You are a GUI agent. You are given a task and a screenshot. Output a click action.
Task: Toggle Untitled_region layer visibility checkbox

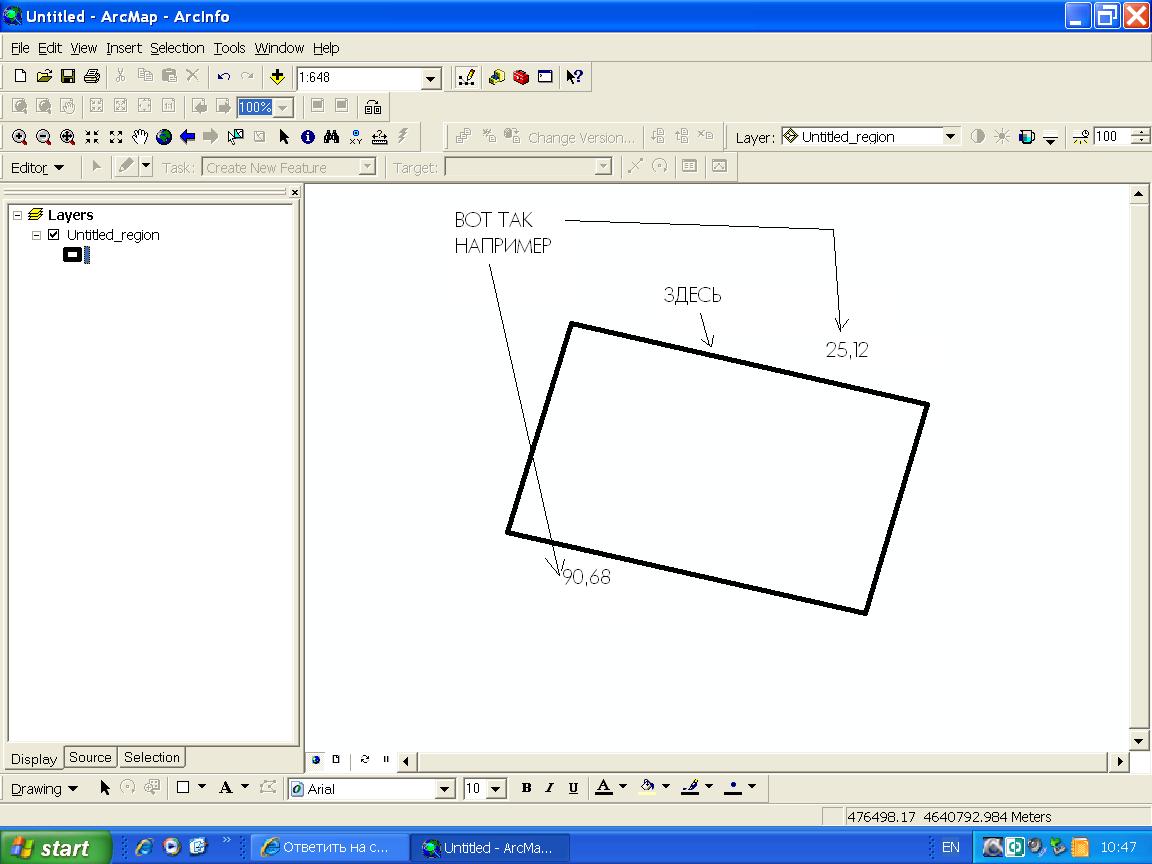coord(54,235)
